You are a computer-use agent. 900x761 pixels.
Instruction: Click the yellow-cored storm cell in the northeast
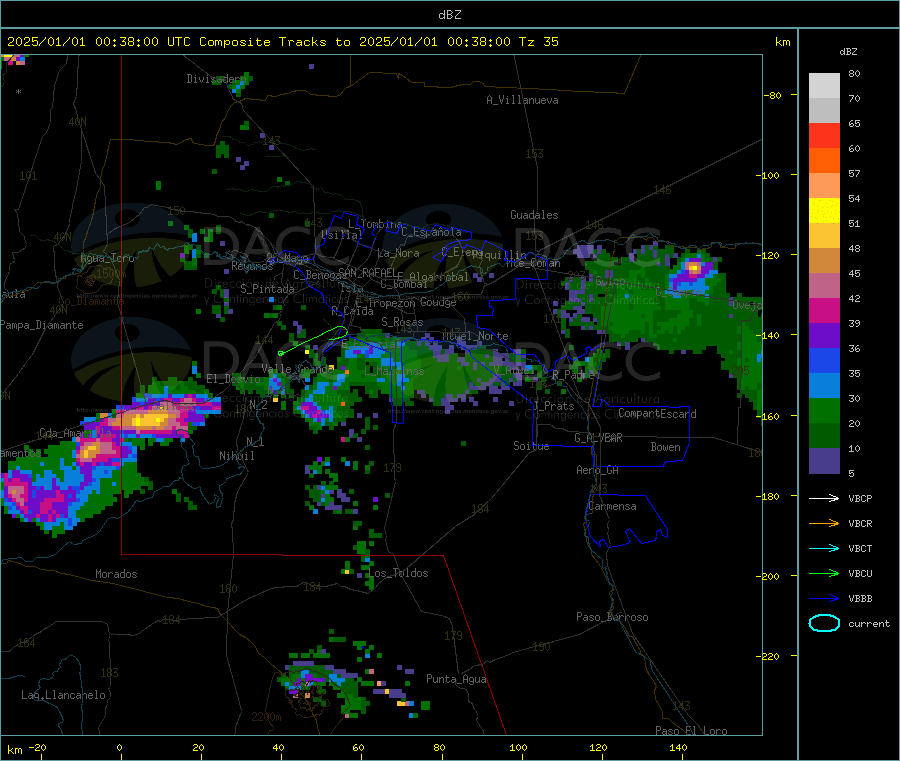694,268
